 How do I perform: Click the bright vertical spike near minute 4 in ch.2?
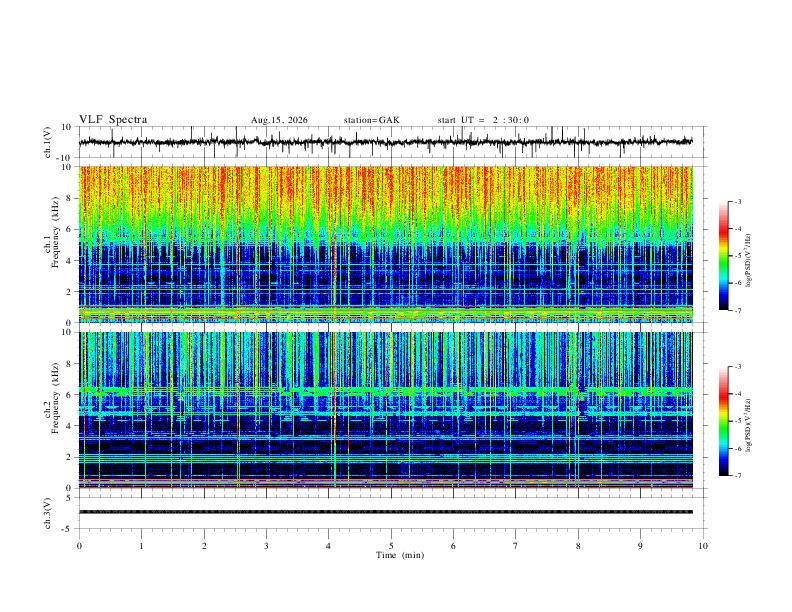[x=334, y=410]
